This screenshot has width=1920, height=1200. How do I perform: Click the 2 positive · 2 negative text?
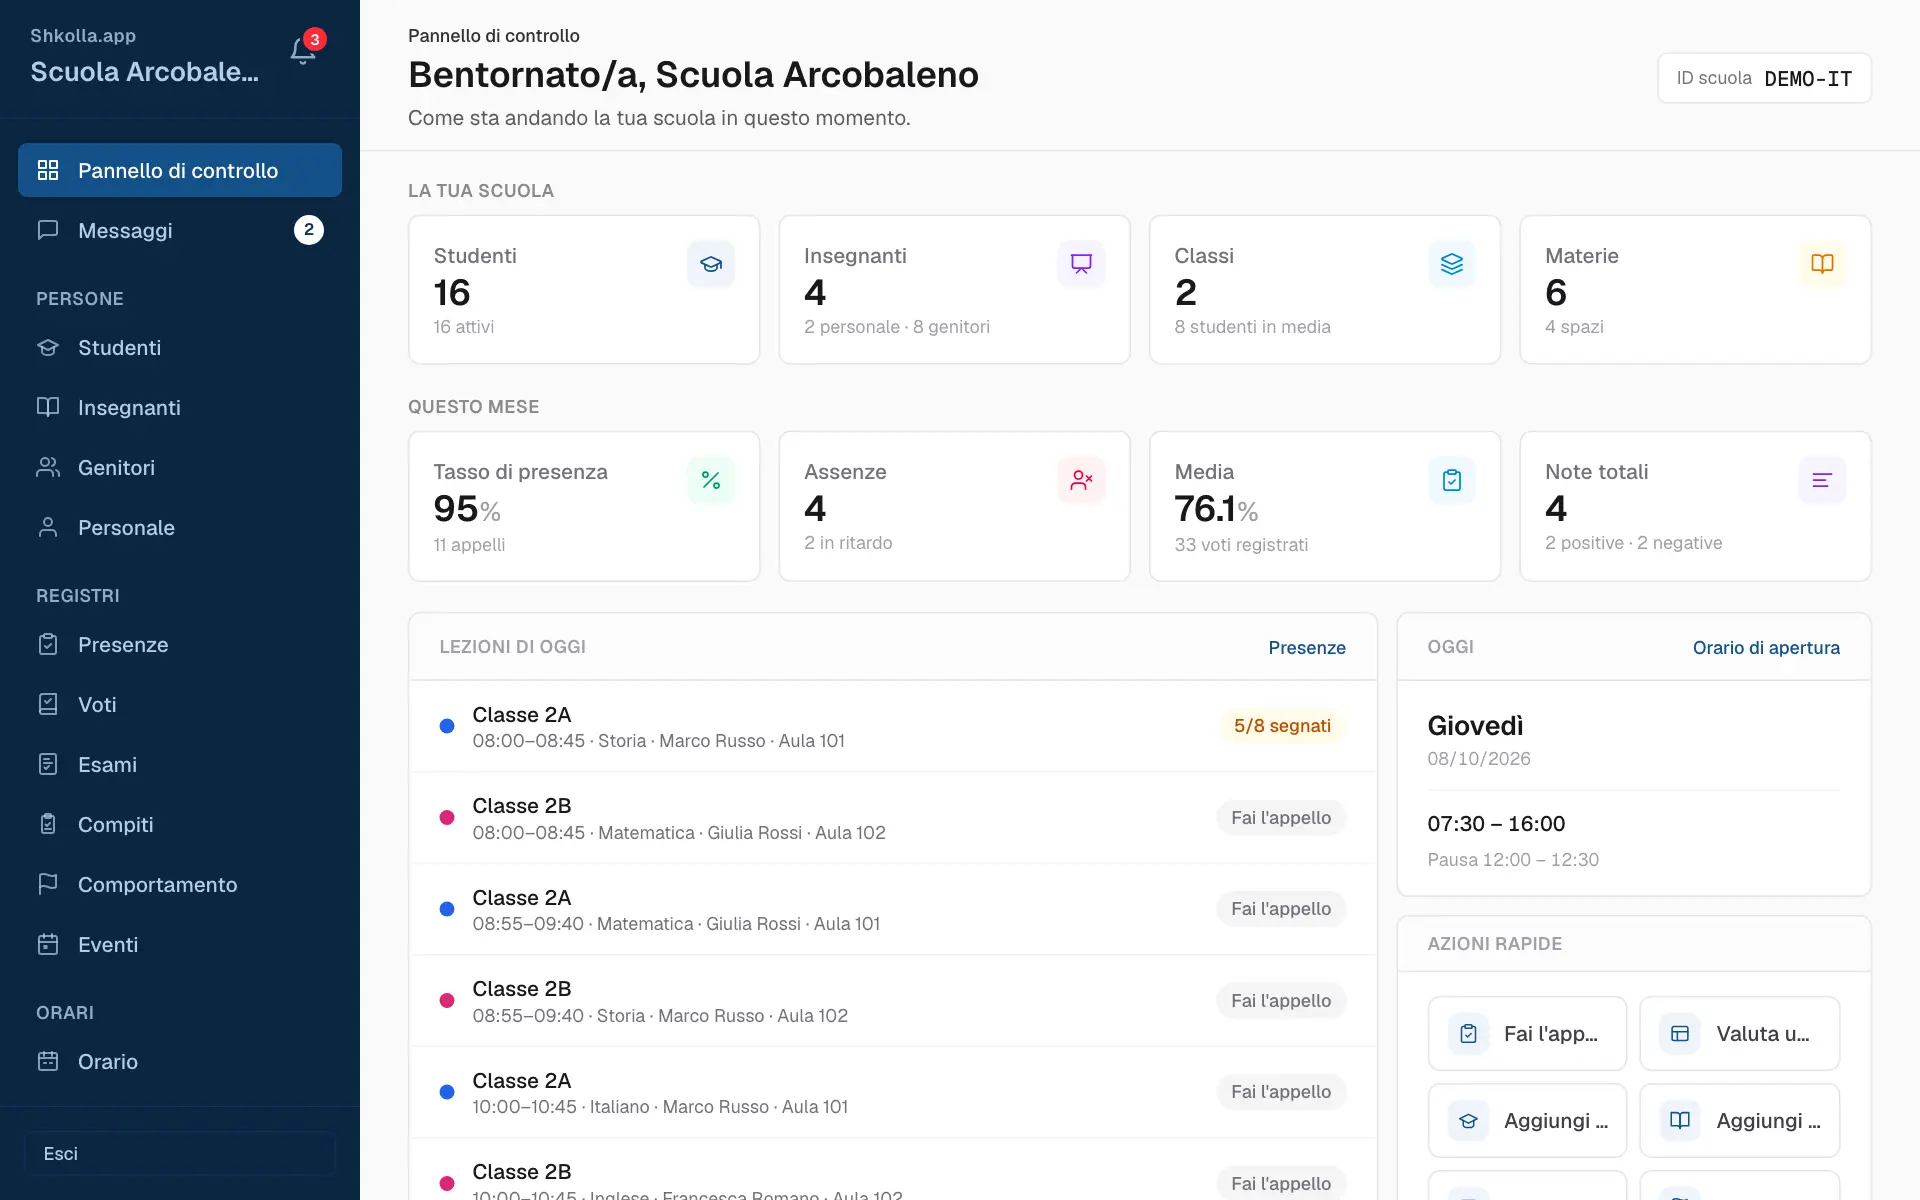pos(1633,543)
